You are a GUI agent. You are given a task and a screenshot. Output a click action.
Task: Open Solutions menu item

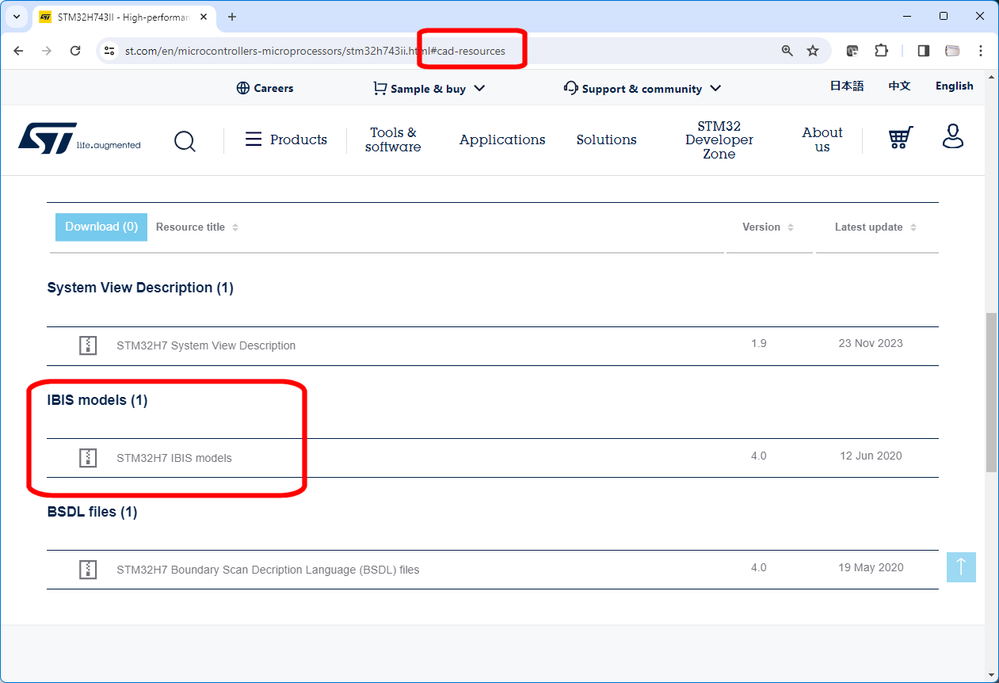coord(606,140)
